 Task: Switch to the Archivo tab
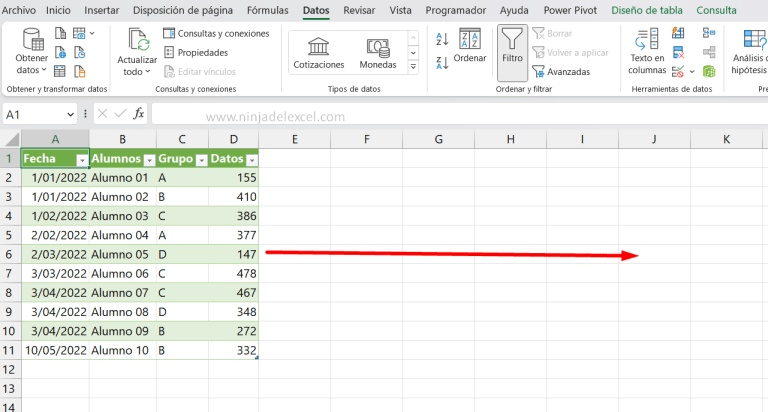(19, 10)
